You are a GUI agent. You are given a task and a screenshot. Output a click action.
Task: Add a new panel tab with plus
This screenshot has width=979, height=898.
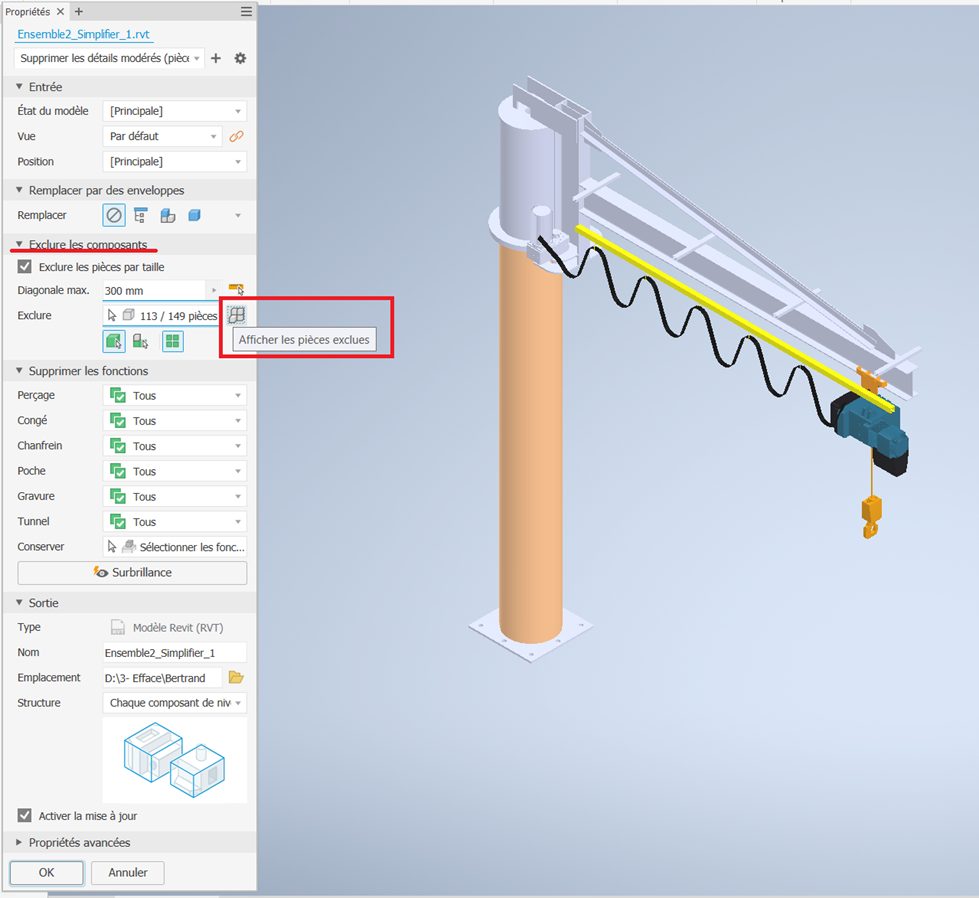[79, 11]
